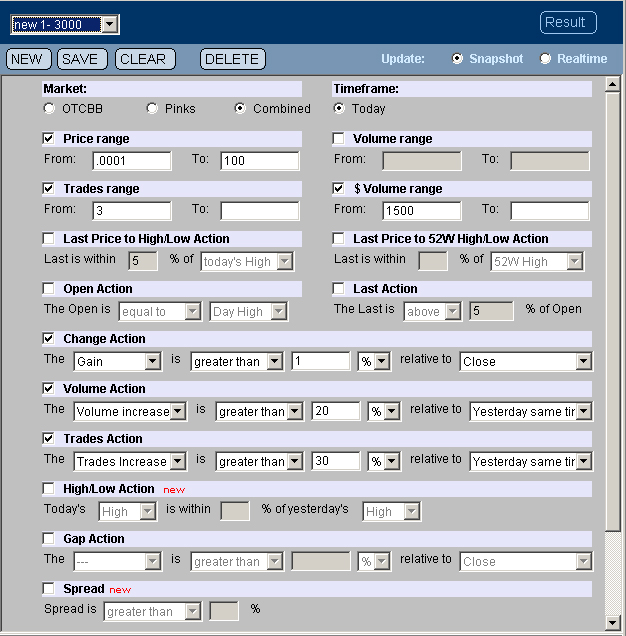Viewport: 626px width, 636px height.
Task: Open the 'Trades Increase' dropdown
Action: [130, 461]
